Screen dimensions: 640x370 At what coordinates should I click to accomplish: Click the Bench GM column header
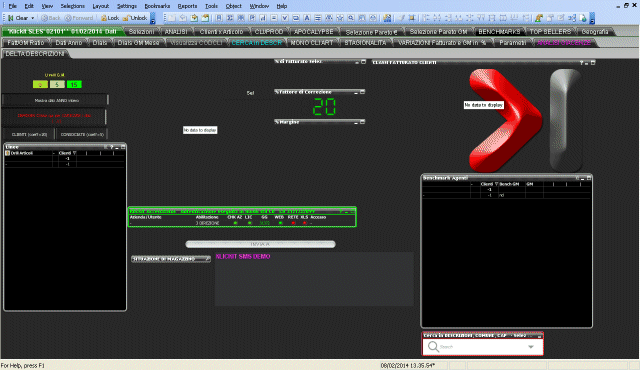pos(509,184)
